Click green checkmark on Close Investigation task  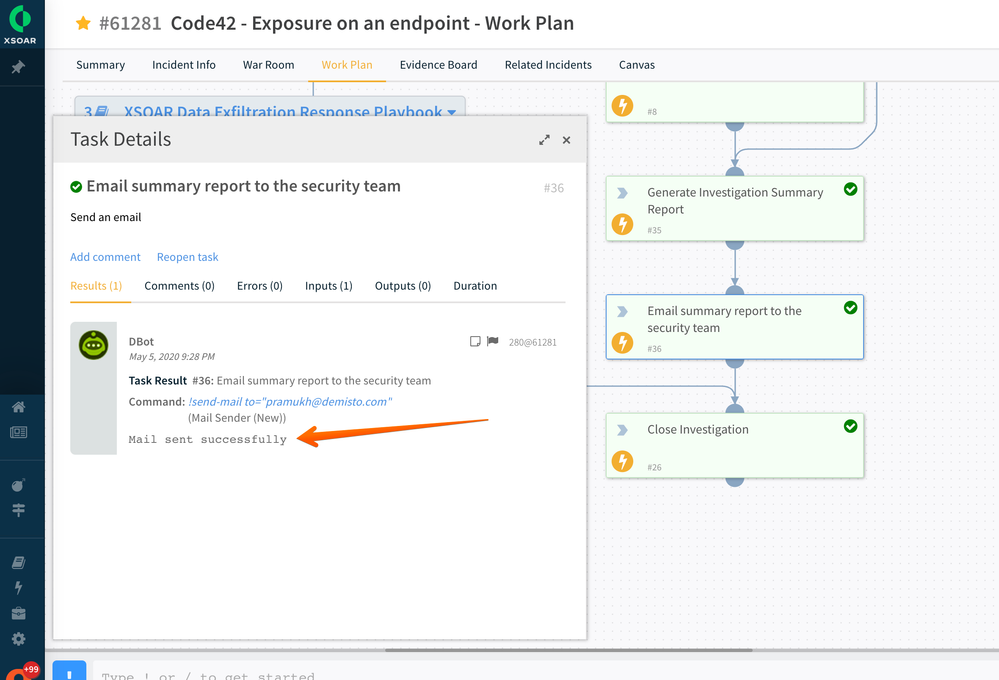[851, 426]
